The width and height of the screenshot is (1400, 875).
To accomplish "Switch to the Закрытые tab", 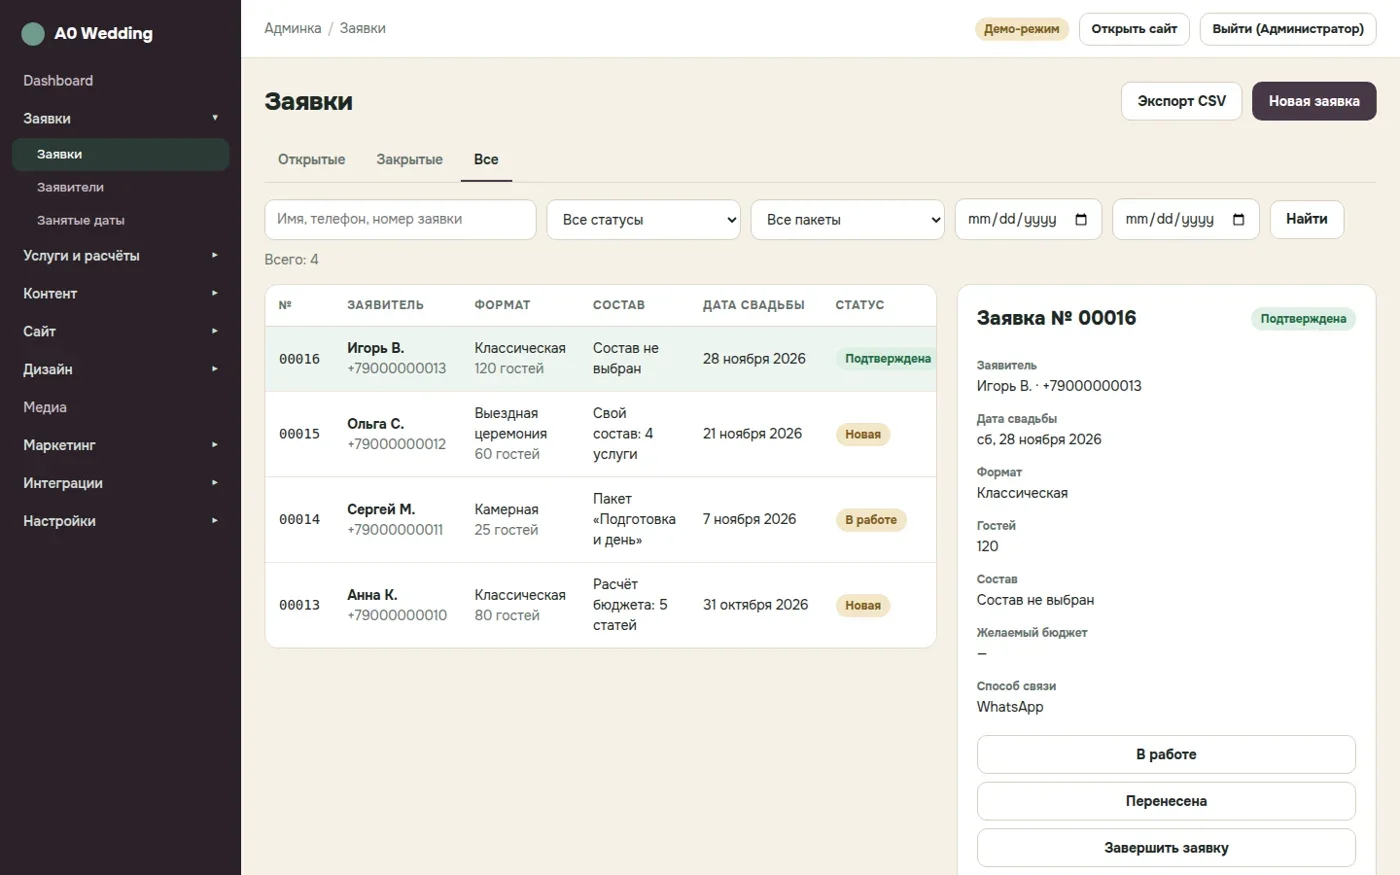I will coord(409,159).
